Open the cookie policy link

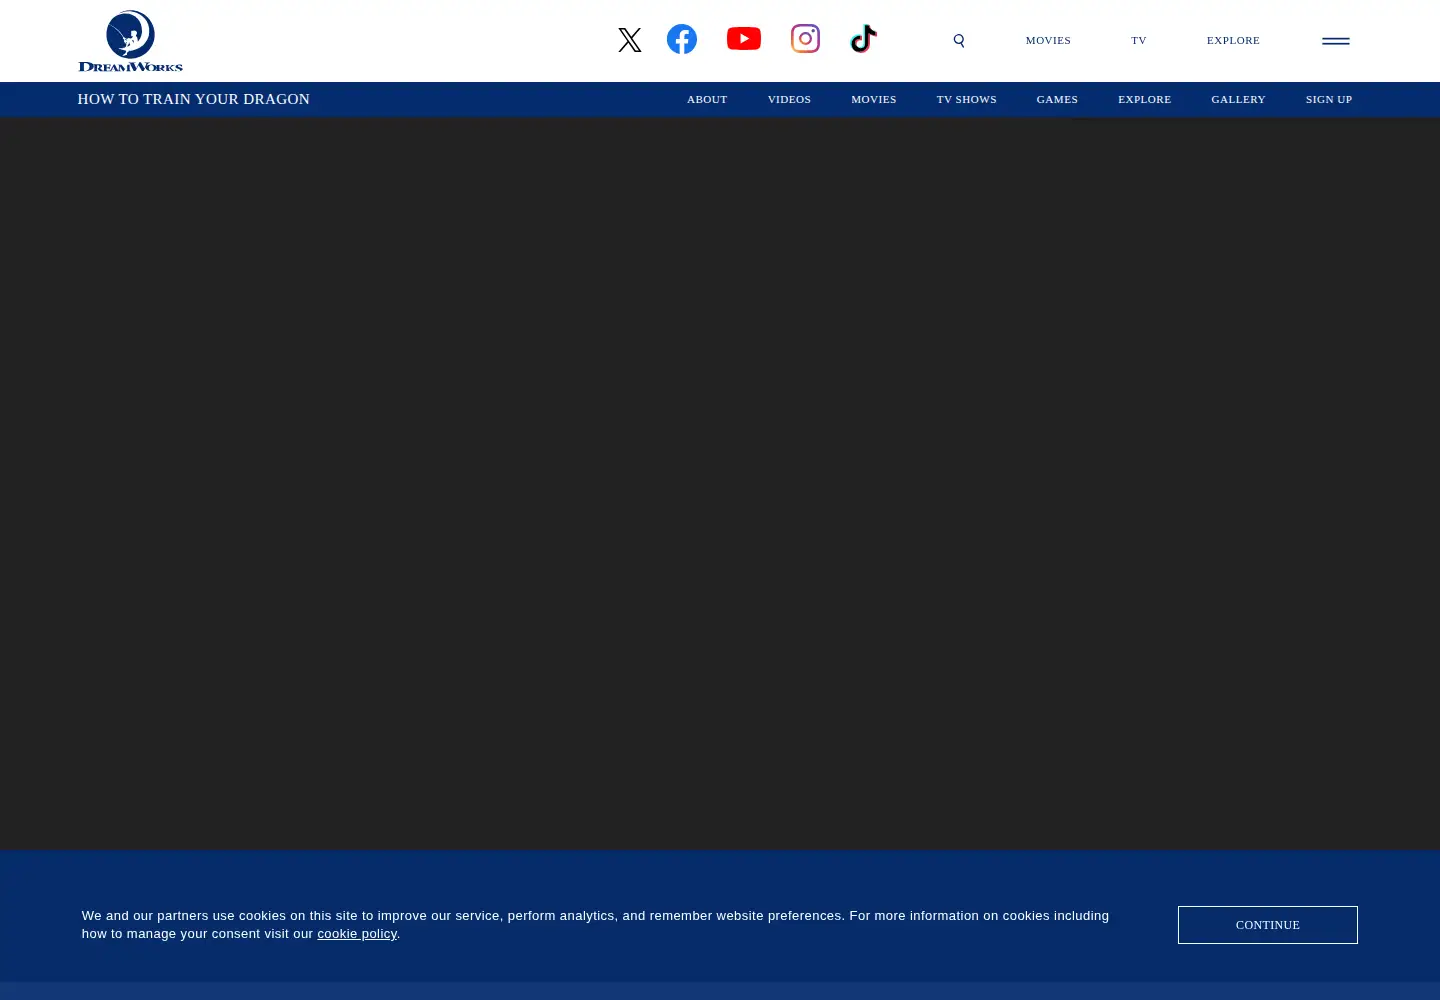pos(357,934)
